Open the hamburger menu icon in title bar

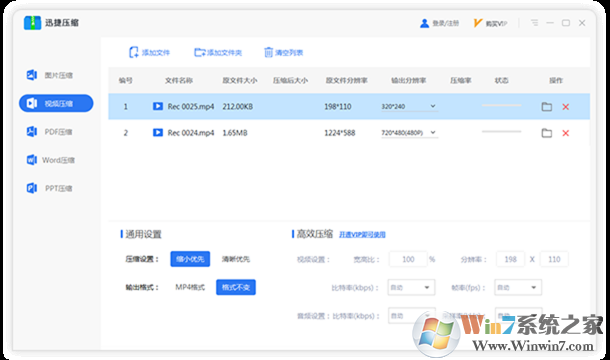click(535, 23)
